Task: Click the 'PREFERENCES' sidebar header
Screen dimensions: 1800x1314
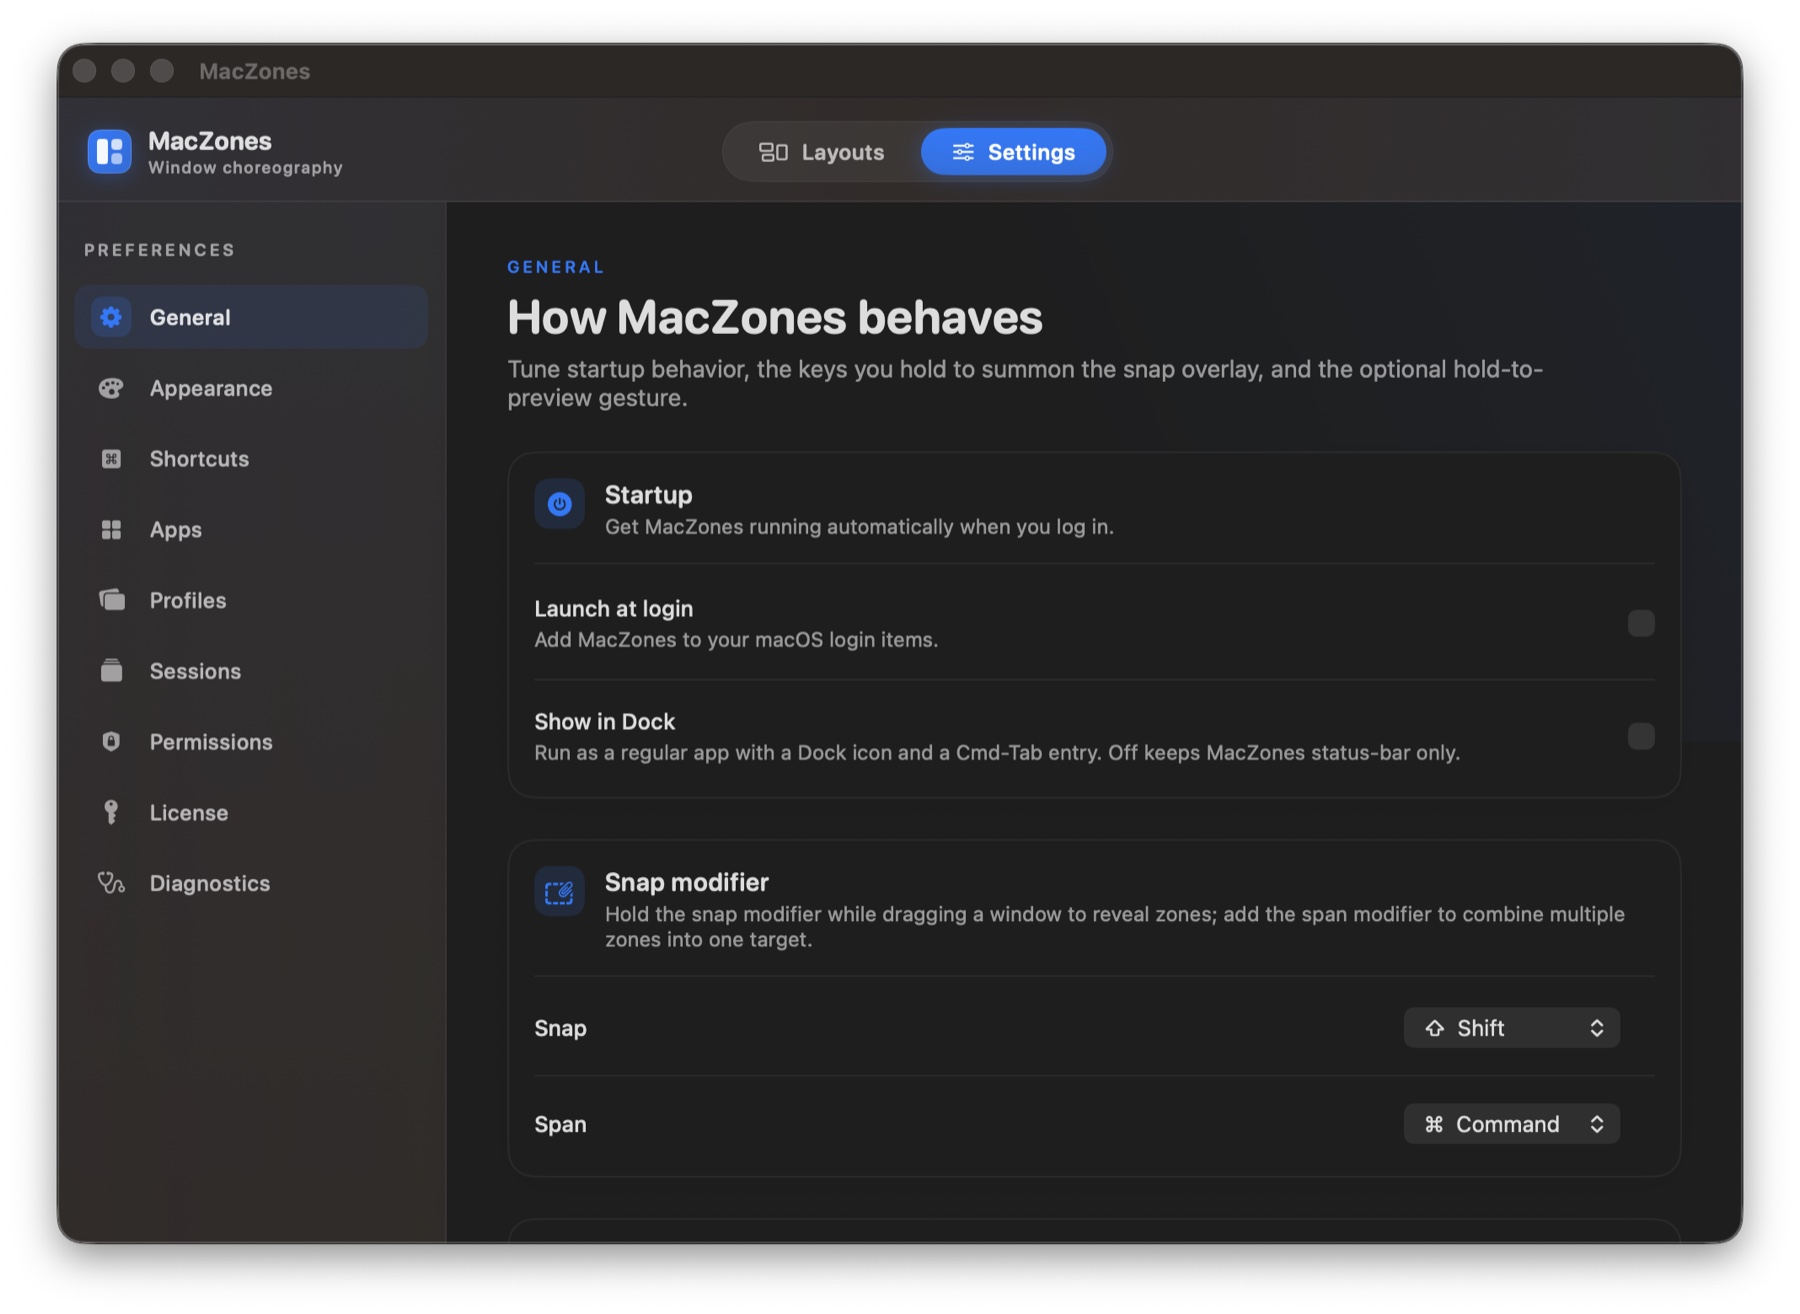Action: click(x=159, y=250)
